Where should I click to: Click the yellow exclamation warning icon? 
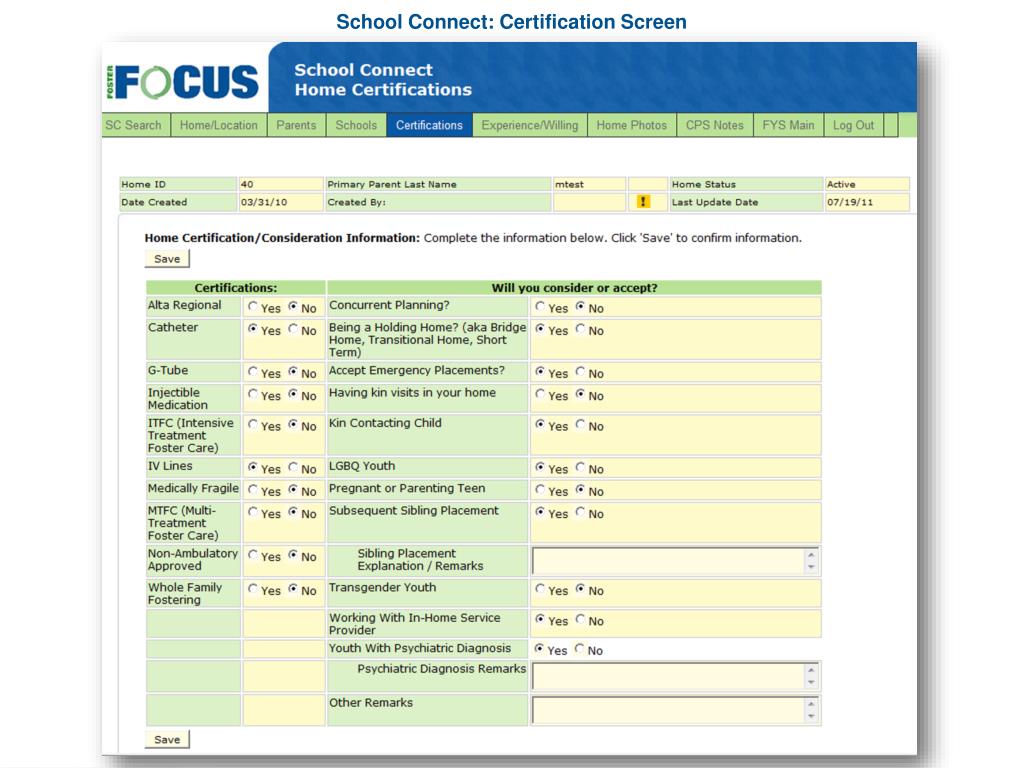[x=643, y=202]
